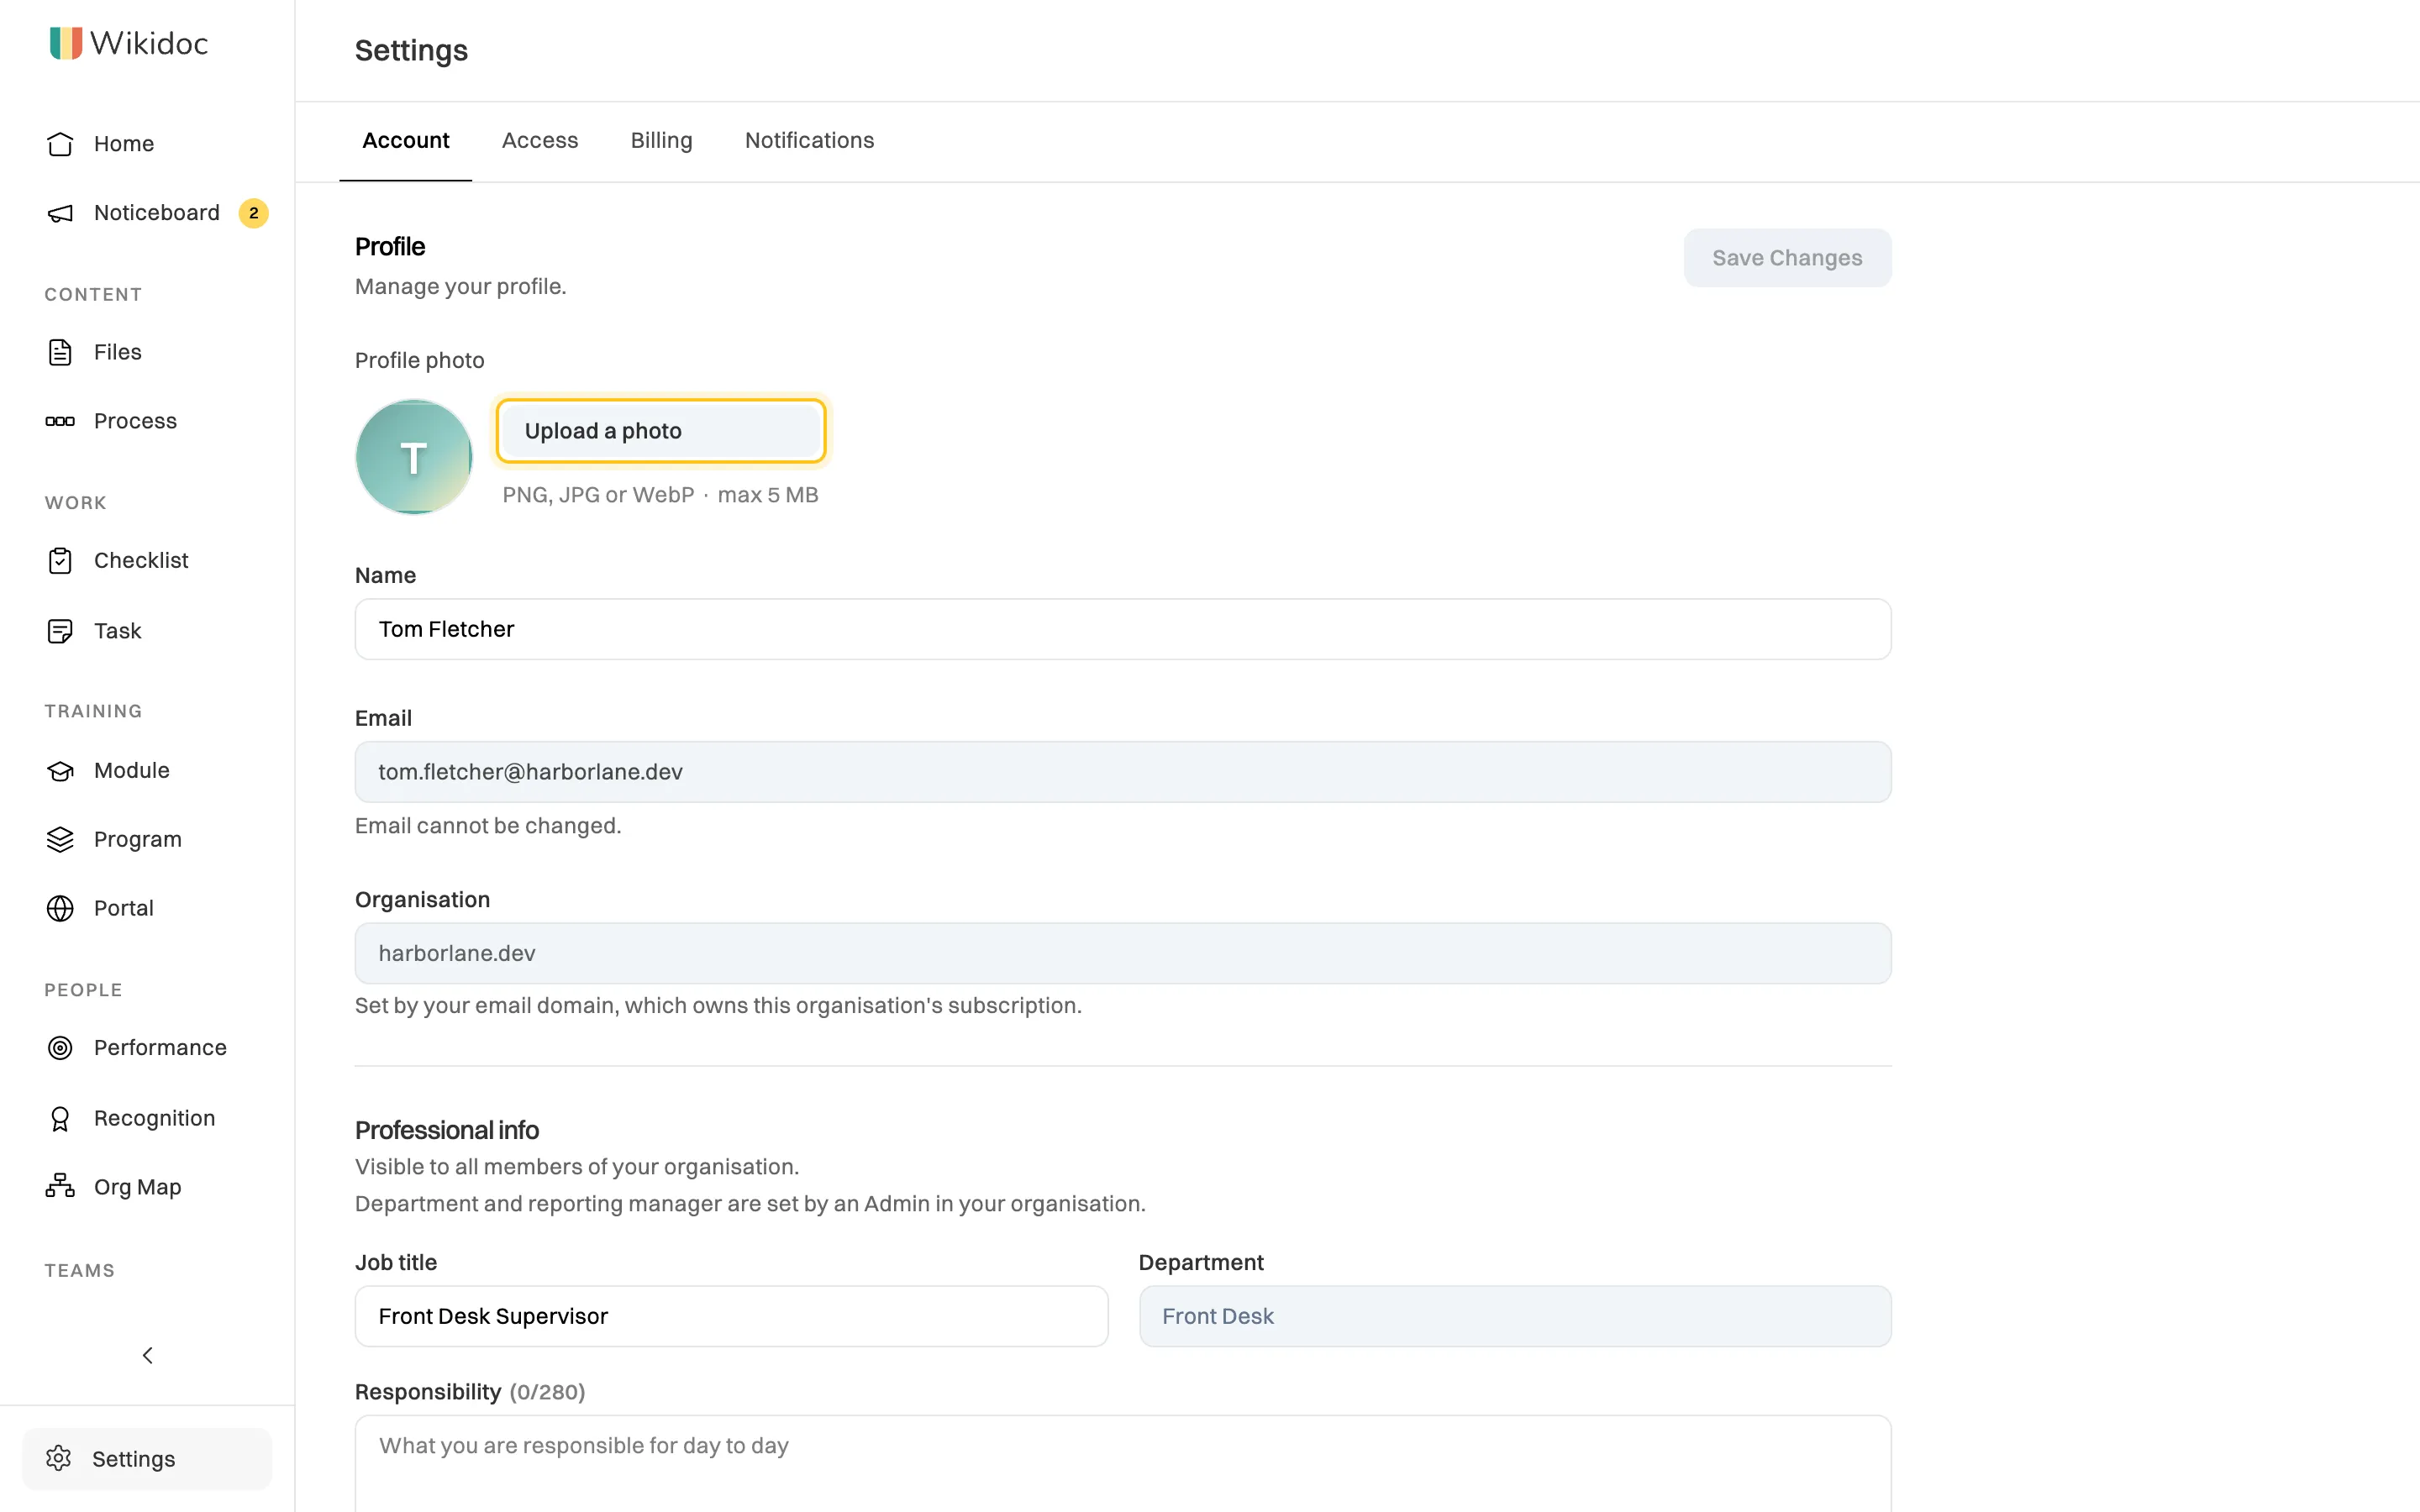
Task: Click the Task note icon
Action: click(x=60, y=631)
